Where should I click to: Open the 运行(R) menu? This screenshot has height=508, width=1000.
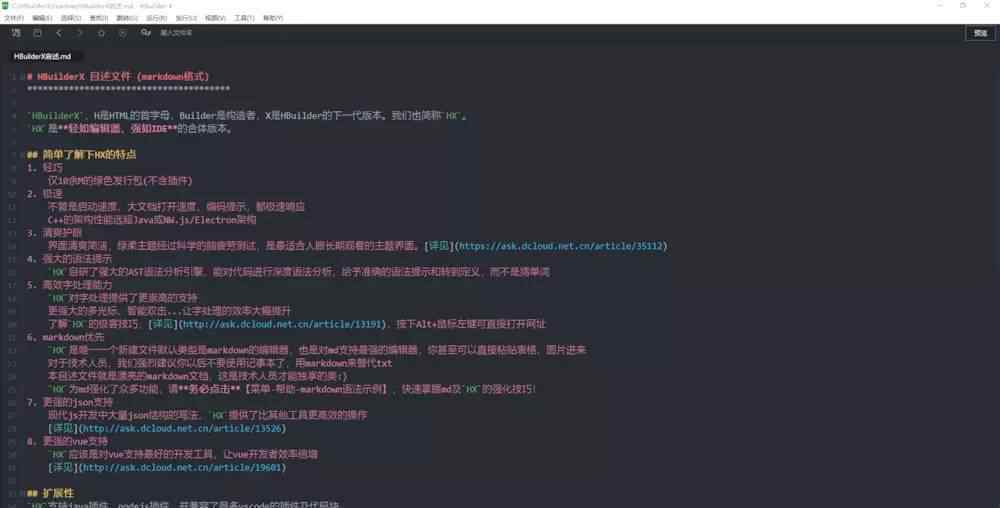click(156, 18)
